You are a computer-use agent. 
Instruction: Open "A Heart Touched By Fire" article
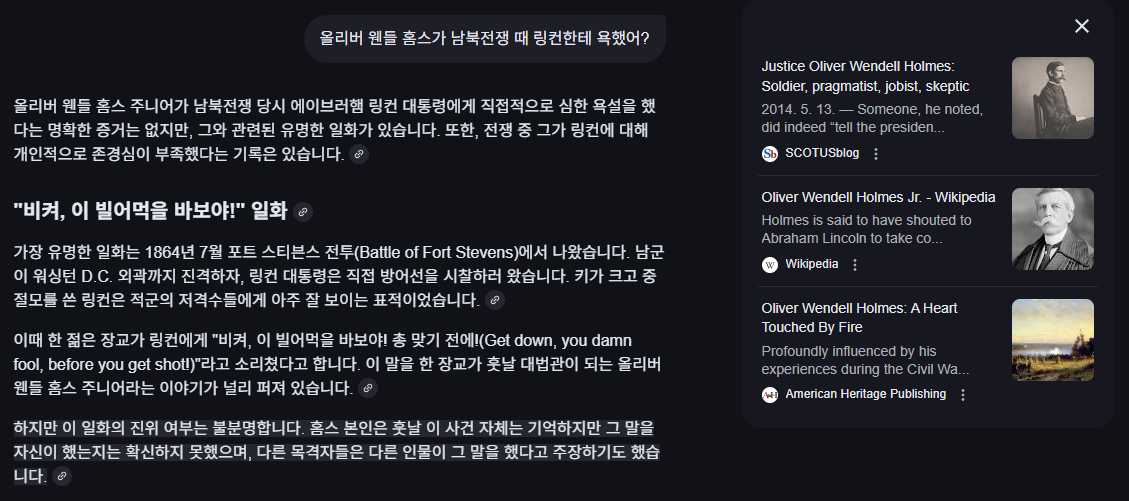[859, 318]
